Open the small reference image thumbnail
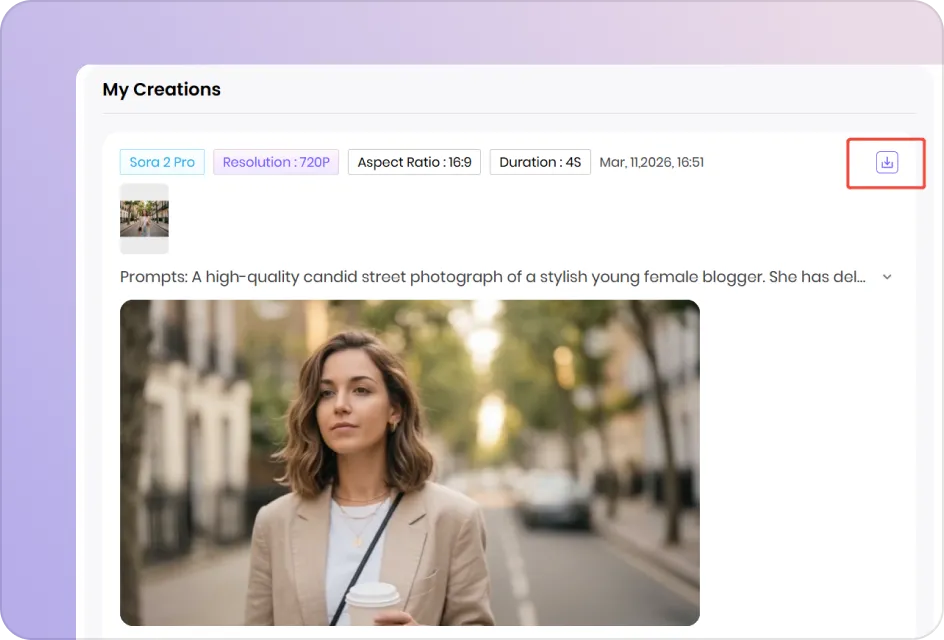Viewport: 944px width, 640px height. 144,219
